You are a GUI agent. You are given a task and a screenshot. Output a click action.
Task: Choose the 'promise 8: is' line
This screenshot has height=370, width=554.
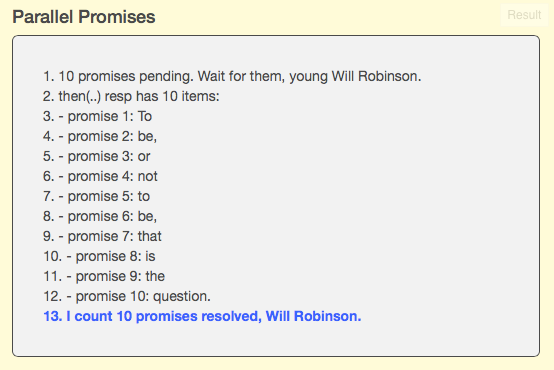99,256
